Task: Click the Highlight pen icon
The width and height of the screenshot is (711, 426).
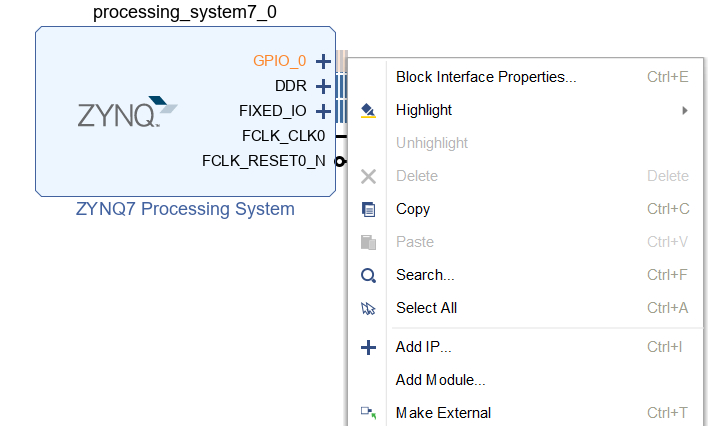Action: click(x=368, y=110)
